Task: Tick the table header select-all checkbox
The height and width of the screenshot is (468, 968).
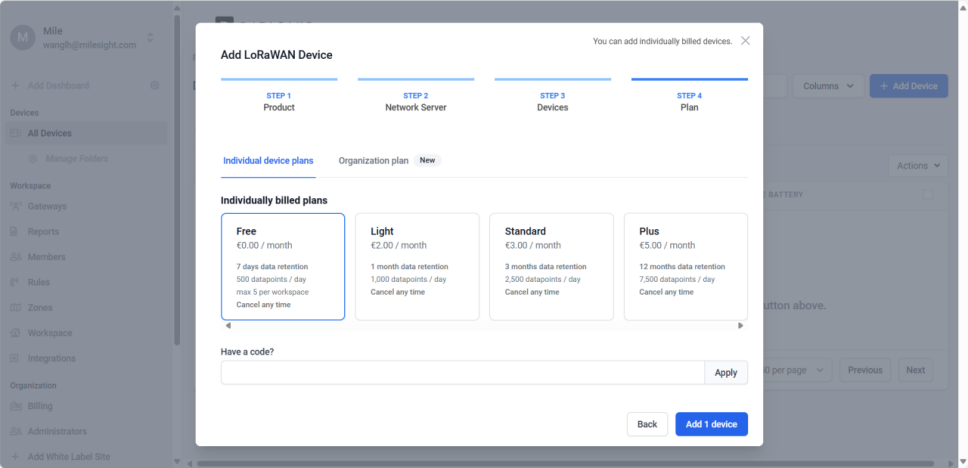Action: [x=927, y=195]
